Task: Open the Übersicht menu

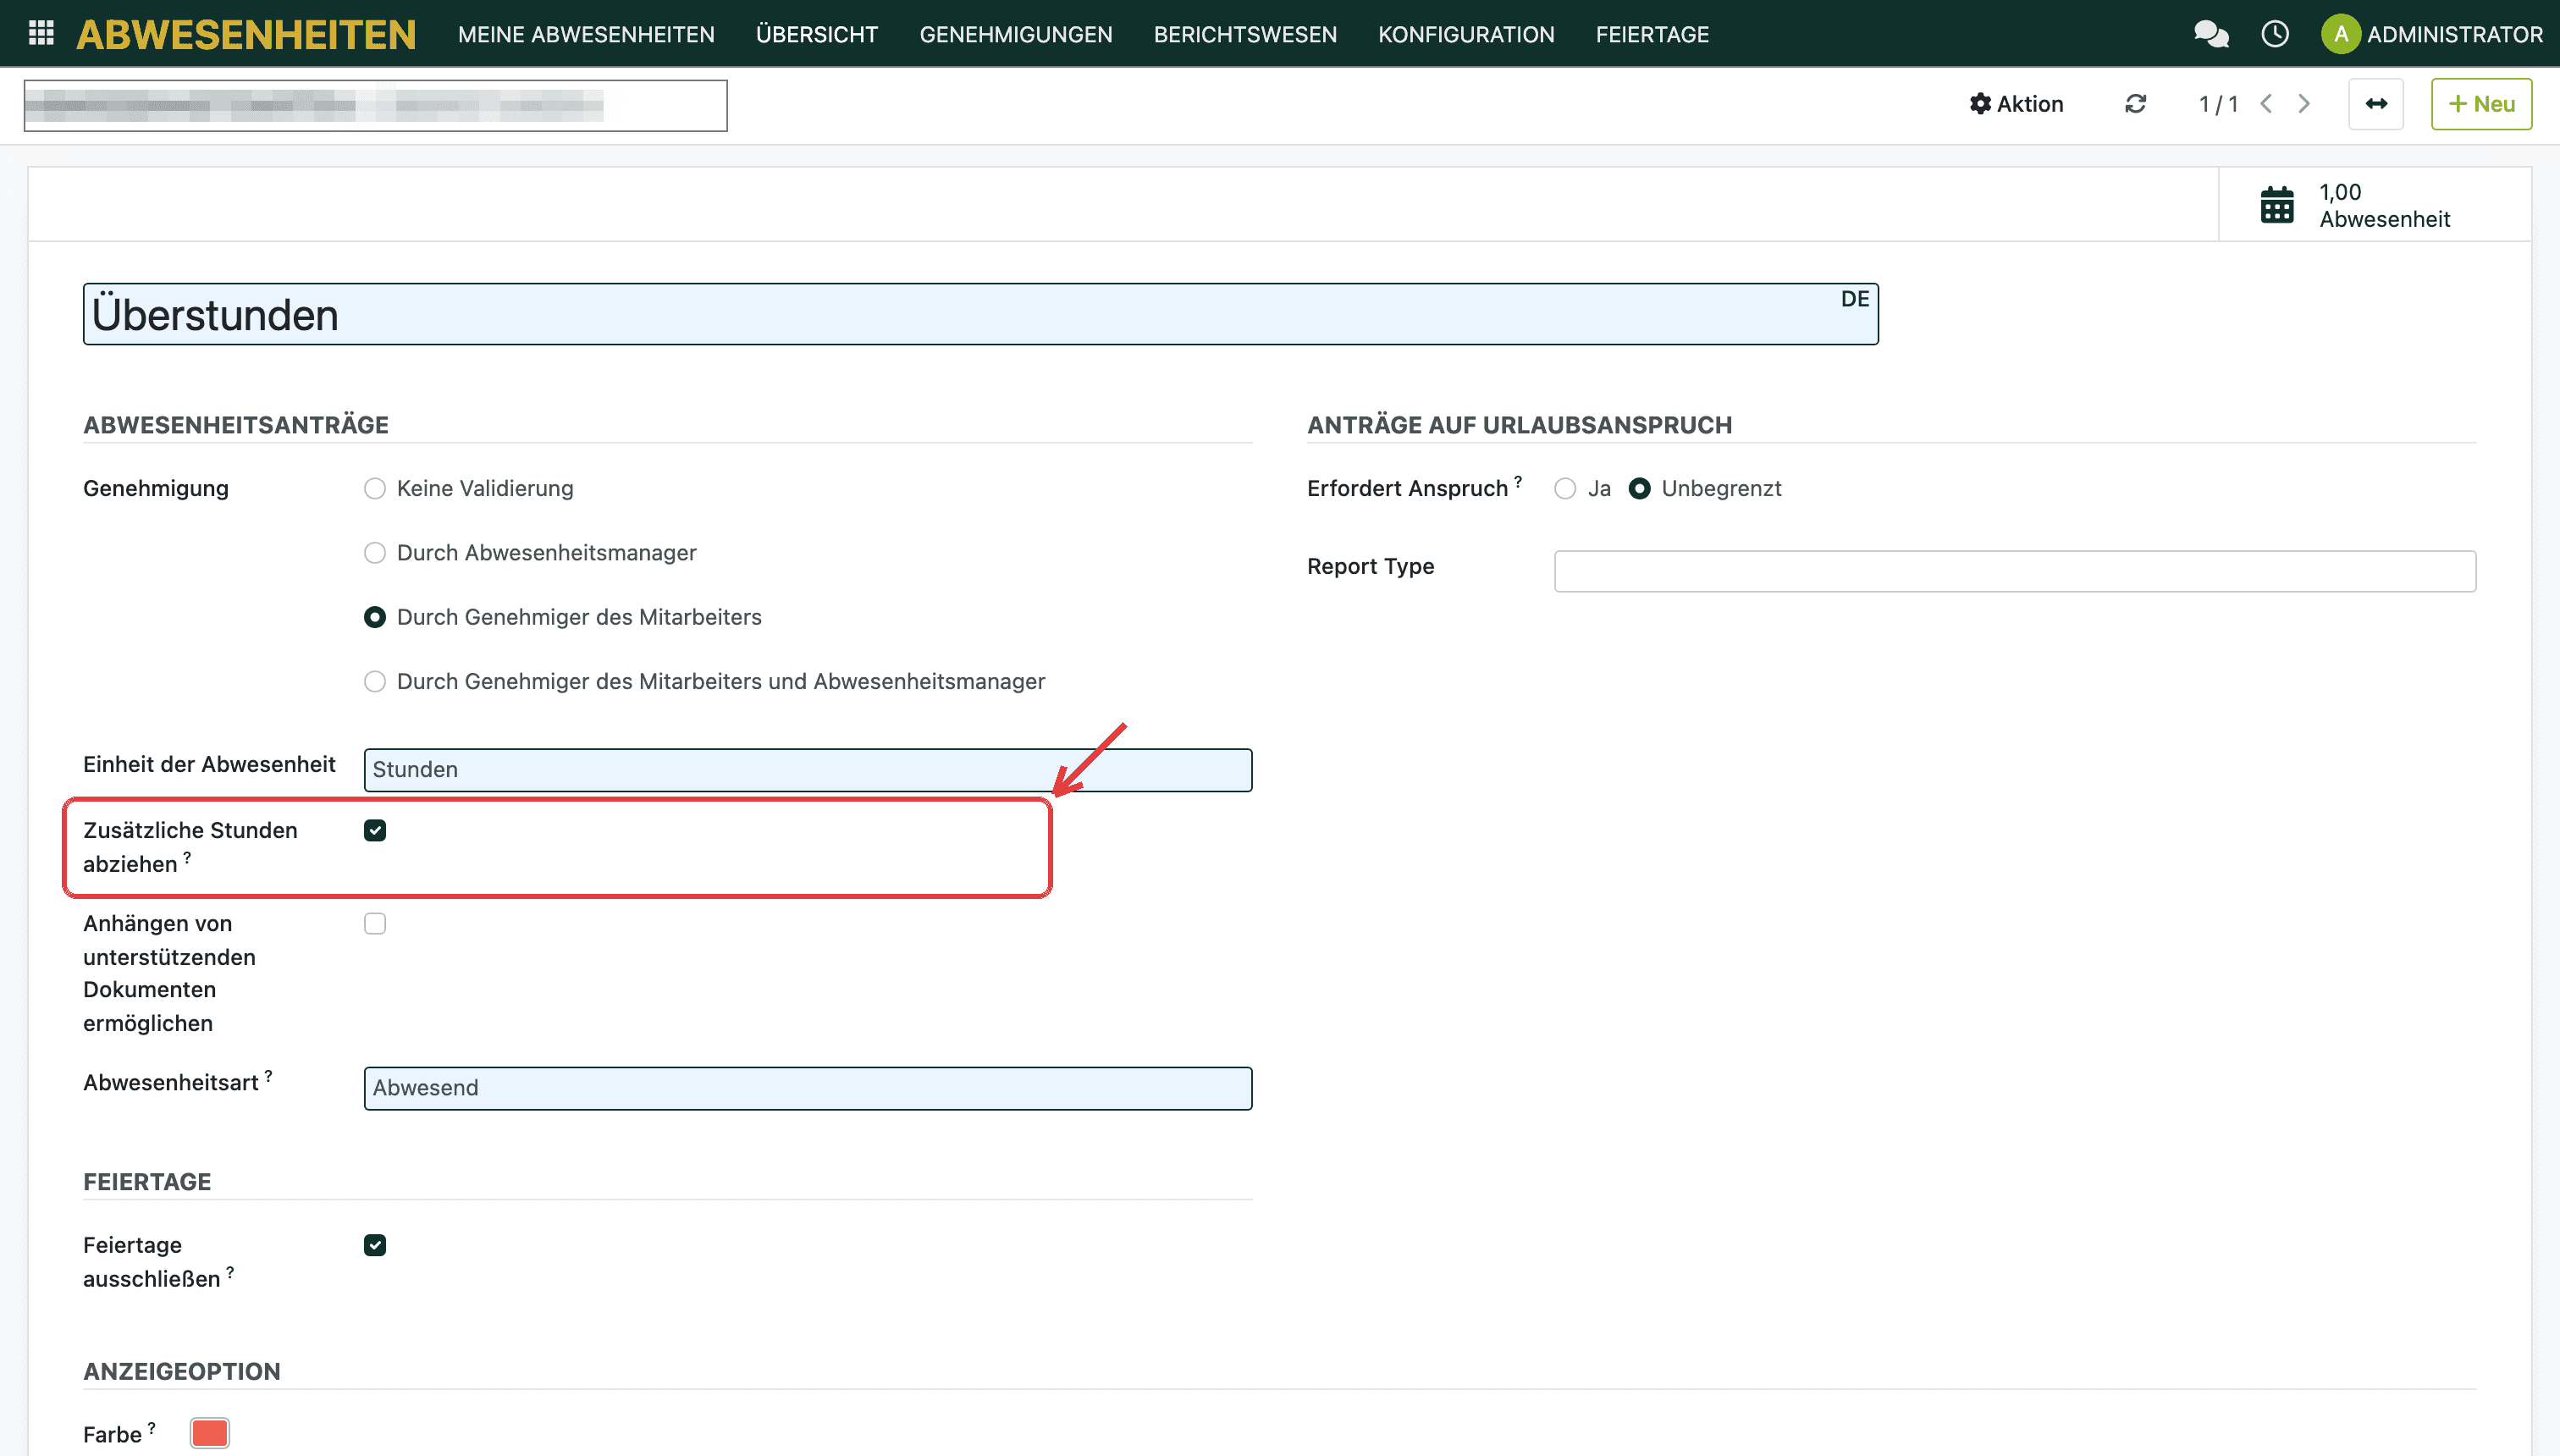Action: point(817,34)
